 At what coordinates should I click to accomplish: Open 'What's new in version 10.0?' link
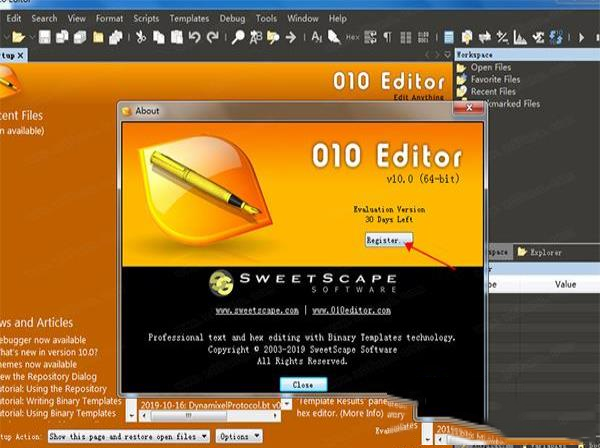tap(49, 352)
